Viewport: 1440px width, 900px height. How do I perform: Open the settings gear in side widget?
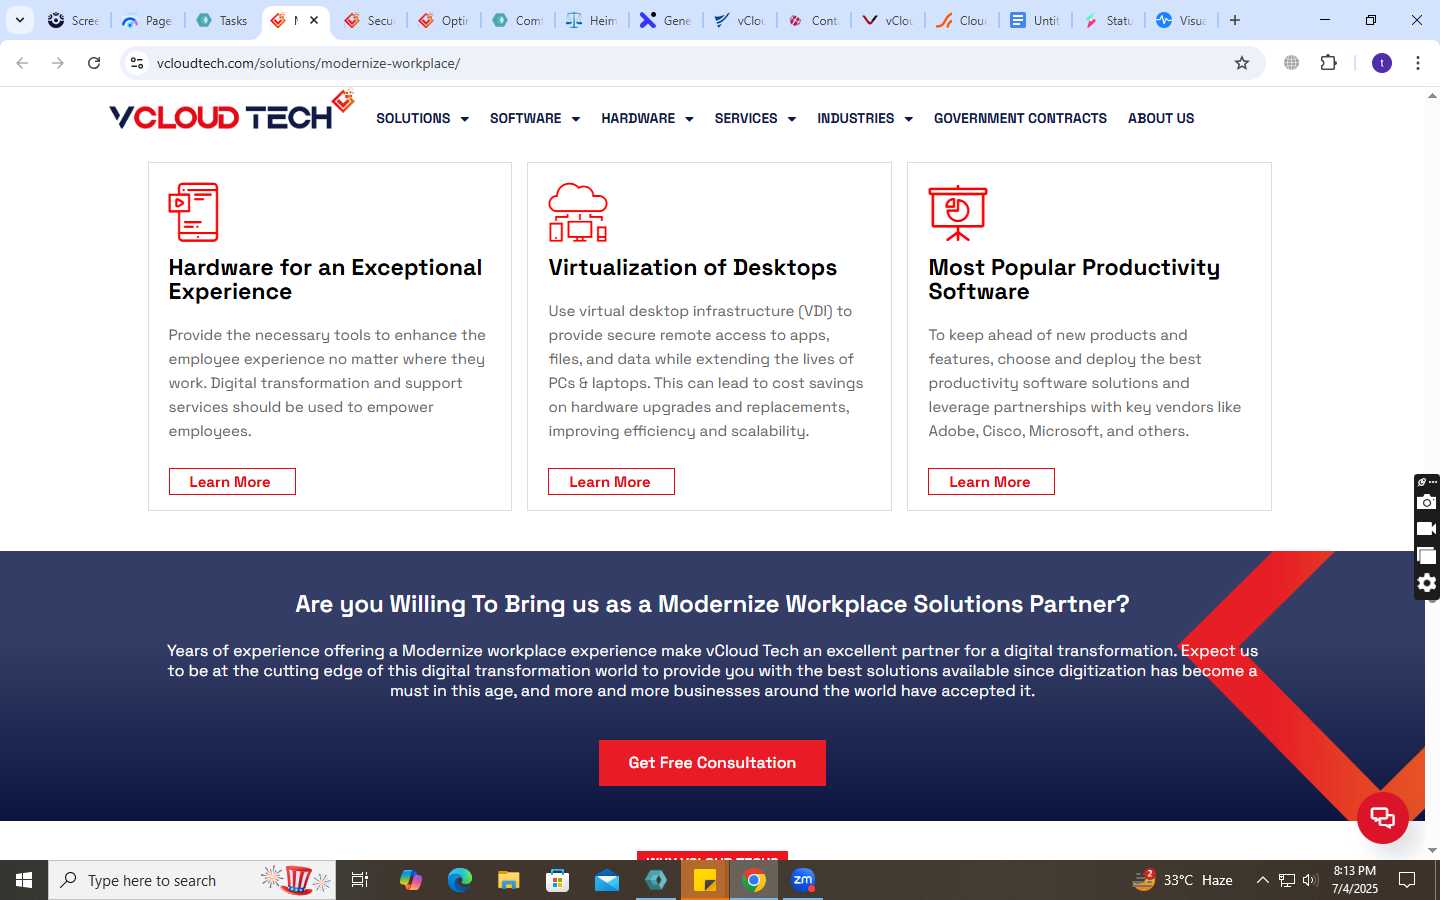pos(1427,583)
